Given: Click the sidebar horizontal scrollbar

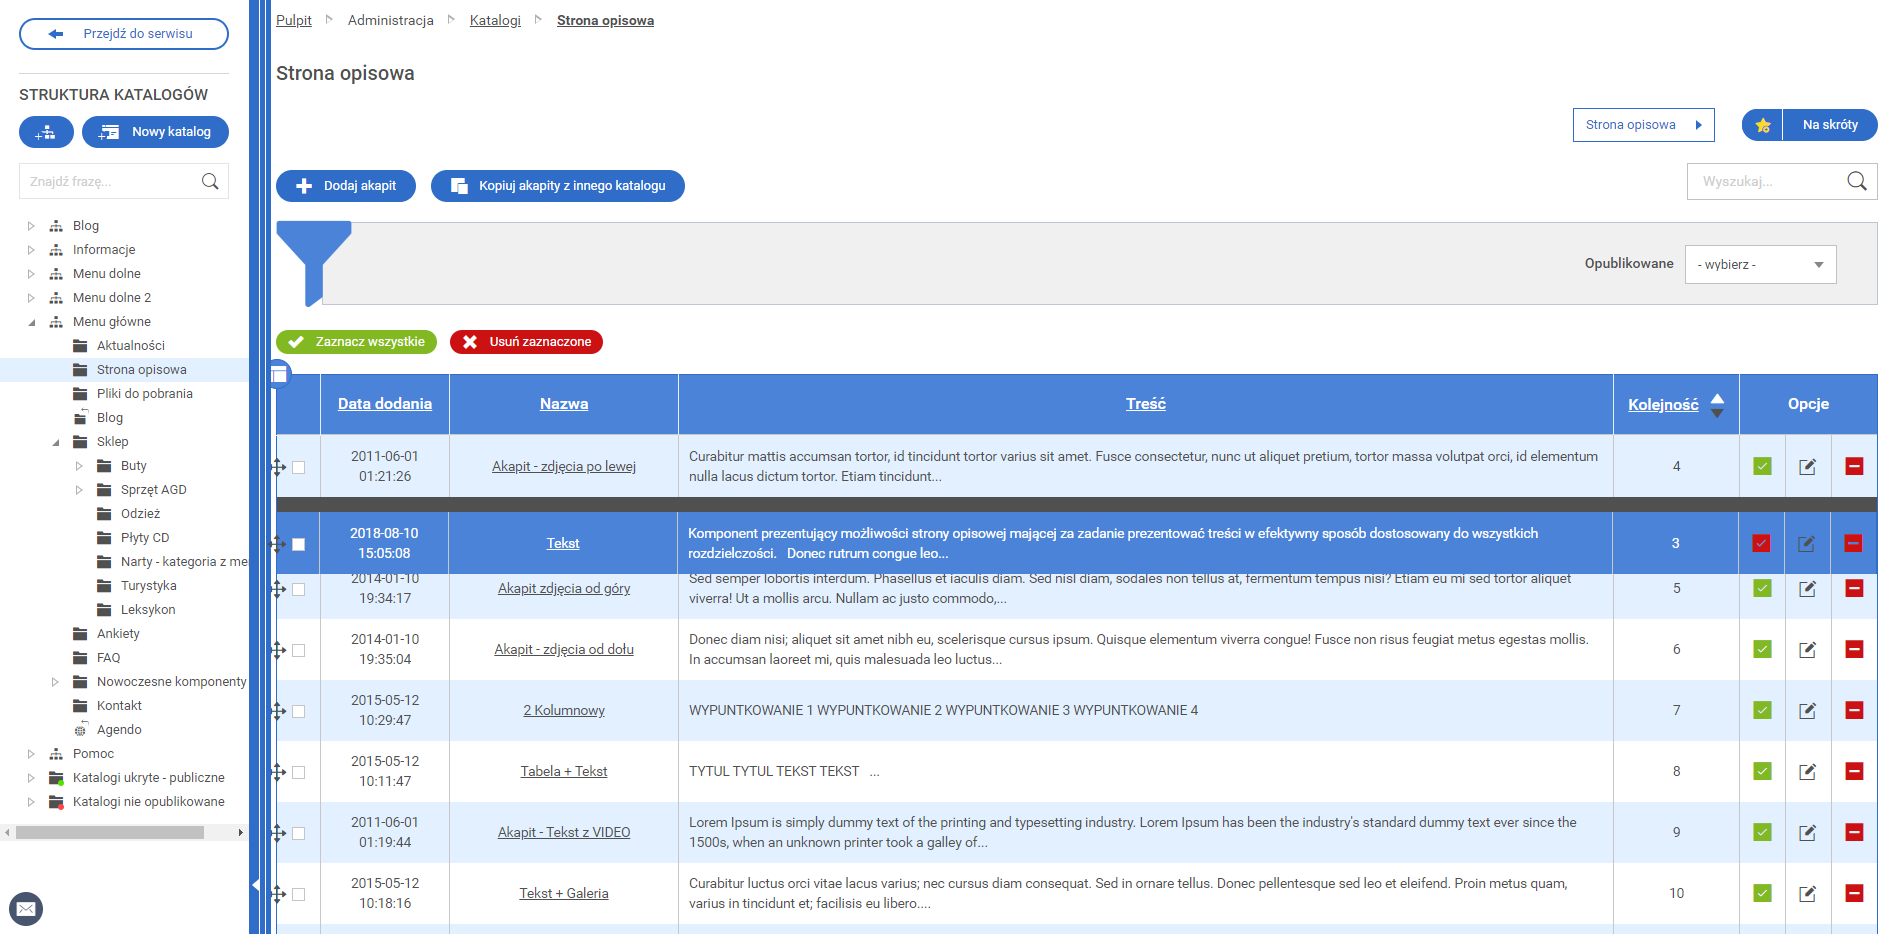Looking at the screenshot, I should tap(110, 832).
